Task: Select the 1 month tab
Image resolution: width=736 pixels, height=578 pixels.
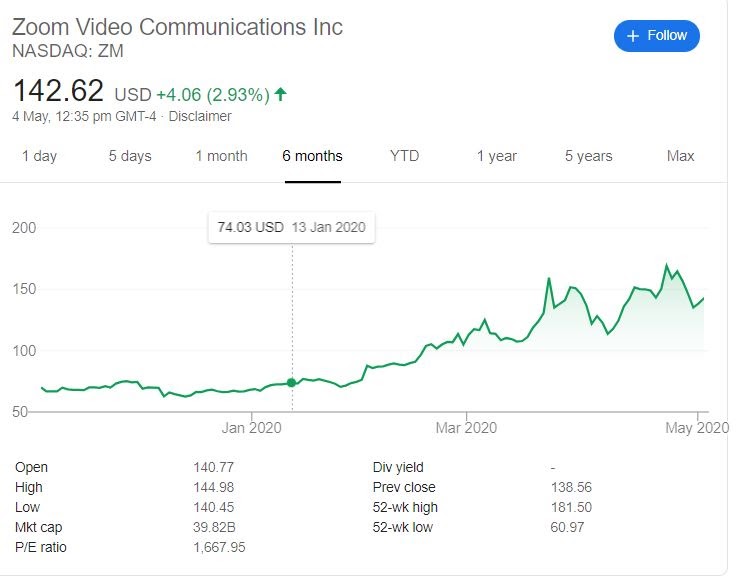Action: coord(221,156)
